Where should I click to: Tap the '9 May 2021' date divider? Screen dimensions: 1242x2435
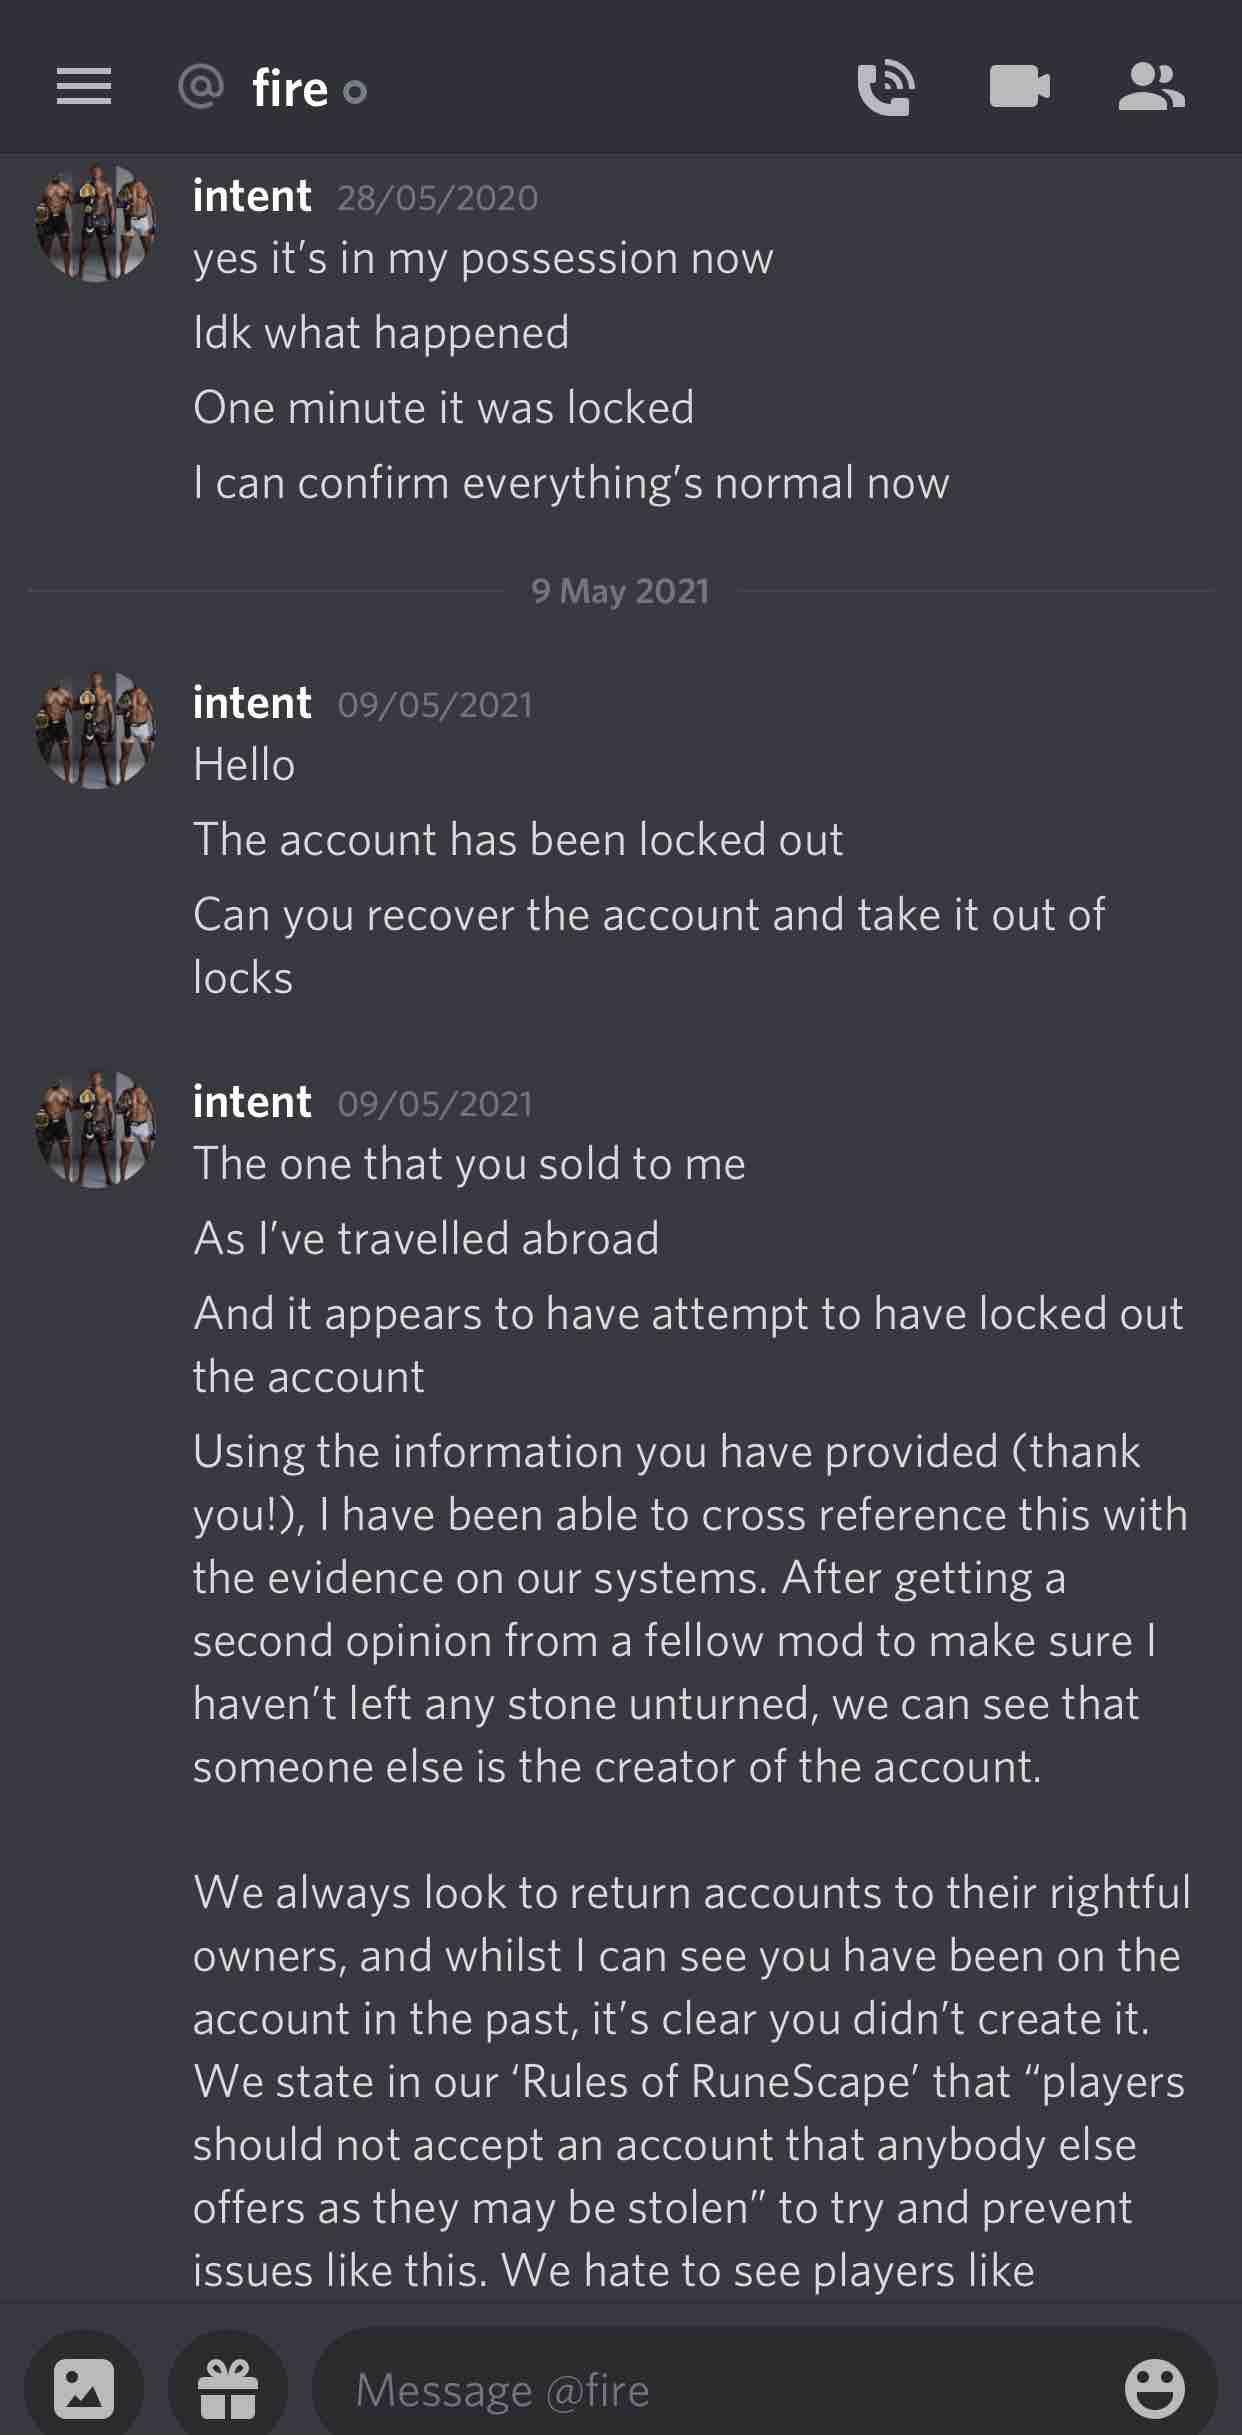click(620, 591)
